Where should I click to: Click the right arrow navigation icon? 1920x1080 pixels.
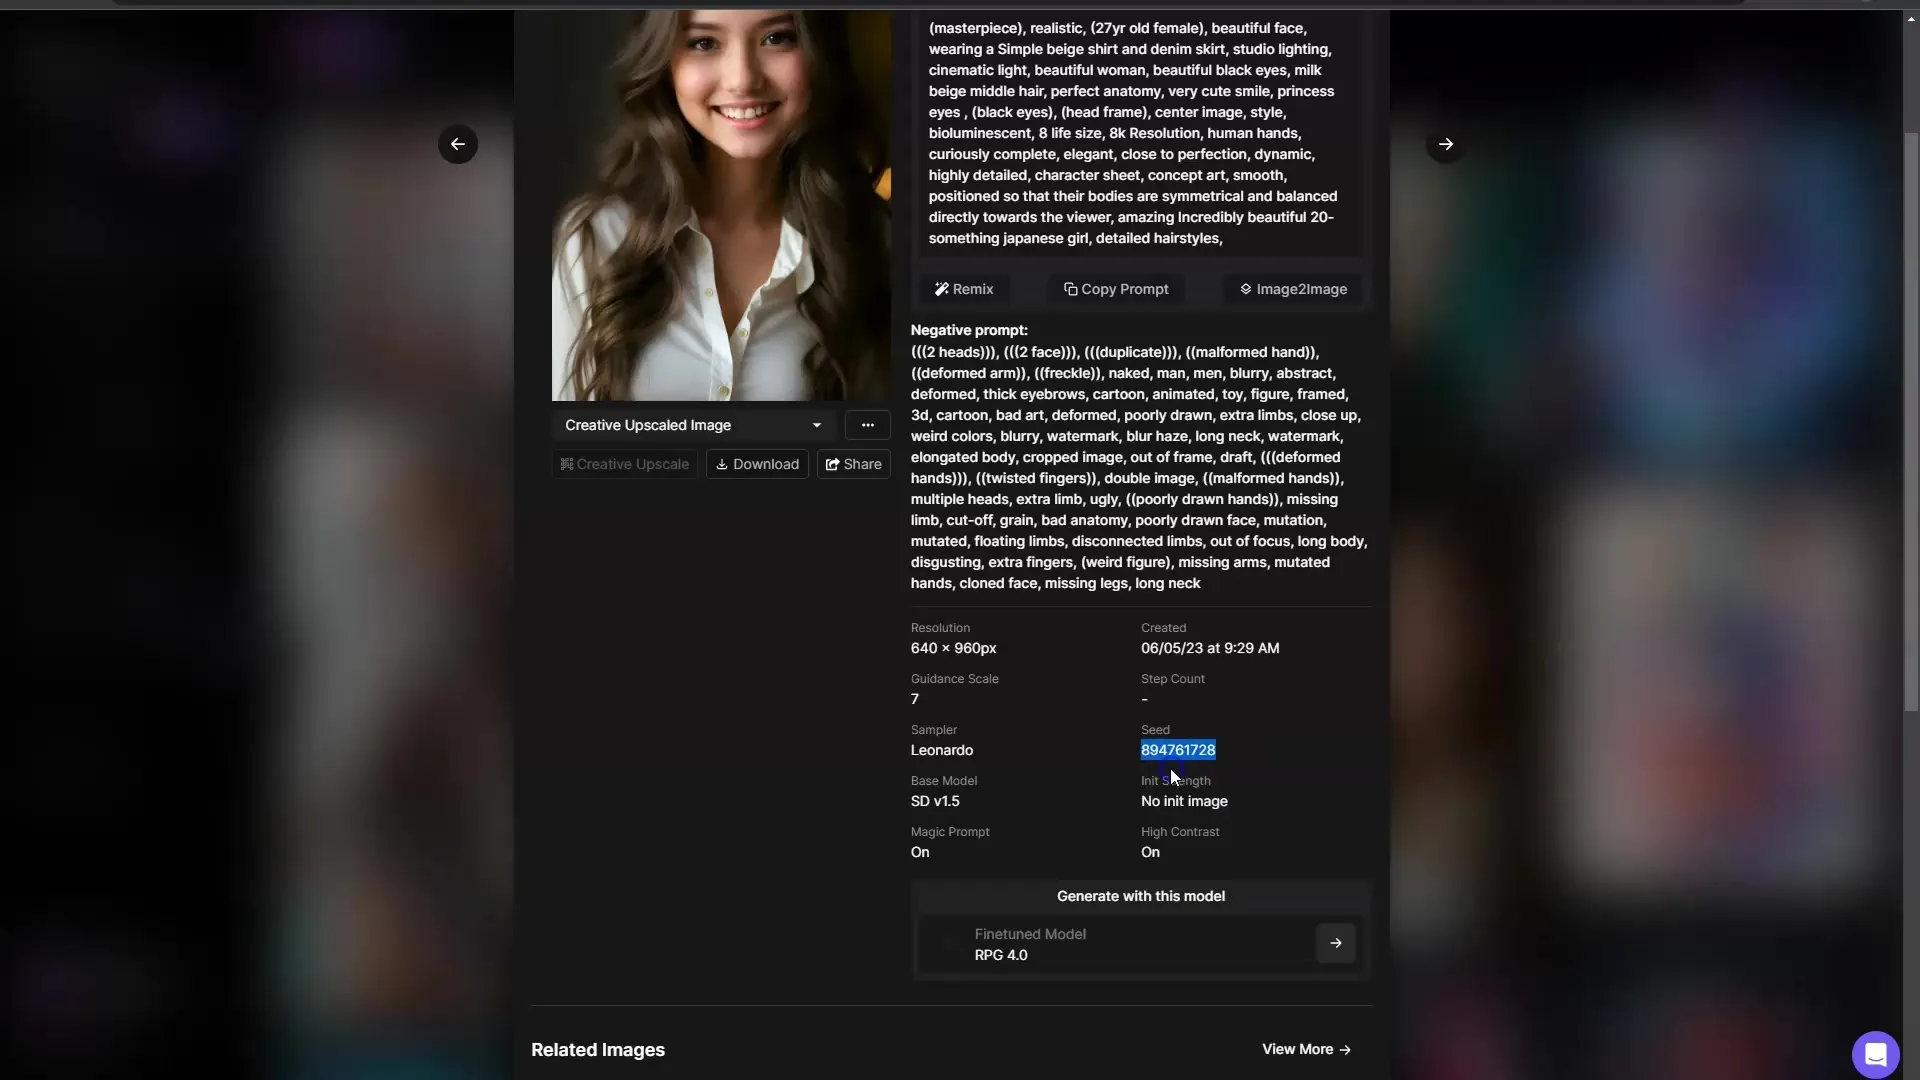coord(1445,144)
